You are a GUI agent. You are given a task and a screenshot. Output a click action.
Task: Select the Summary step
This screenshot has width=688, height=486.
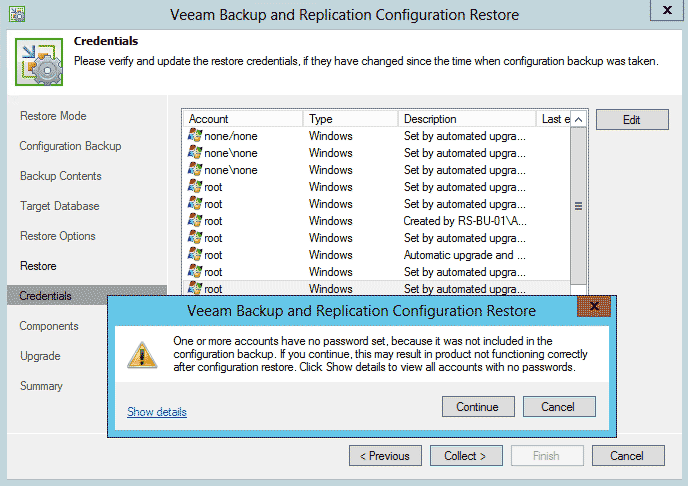tap(41, 386)
